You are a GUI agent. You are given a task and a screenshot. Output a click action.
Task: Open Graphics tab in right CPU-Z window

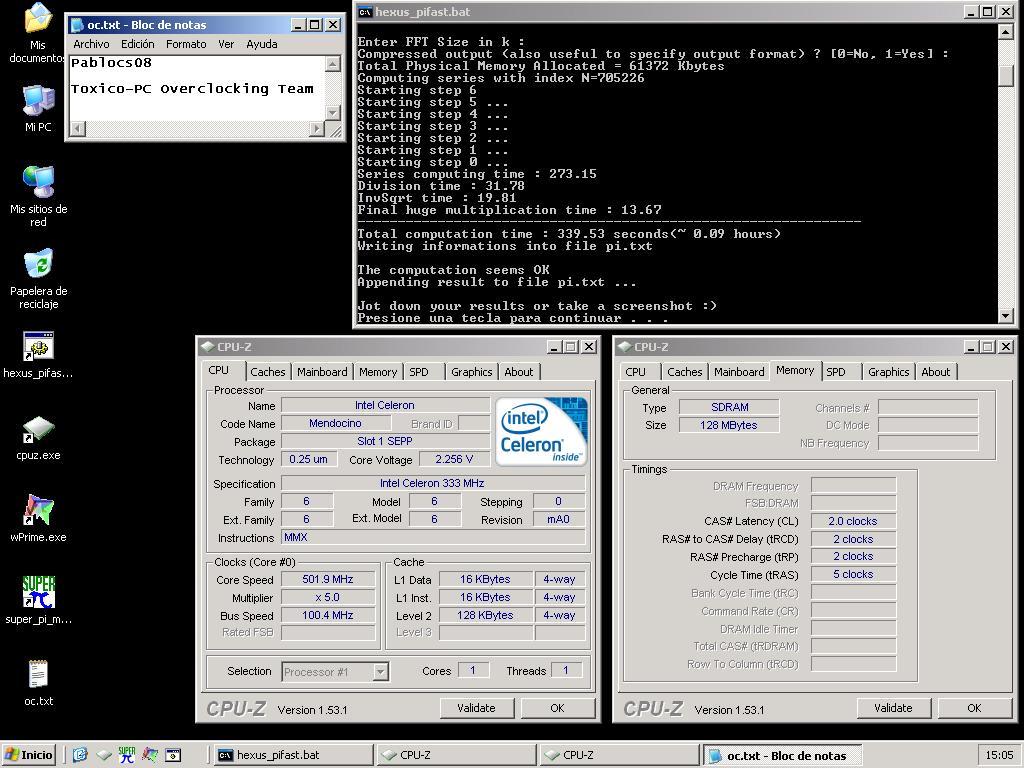click(x=888, y=372)
